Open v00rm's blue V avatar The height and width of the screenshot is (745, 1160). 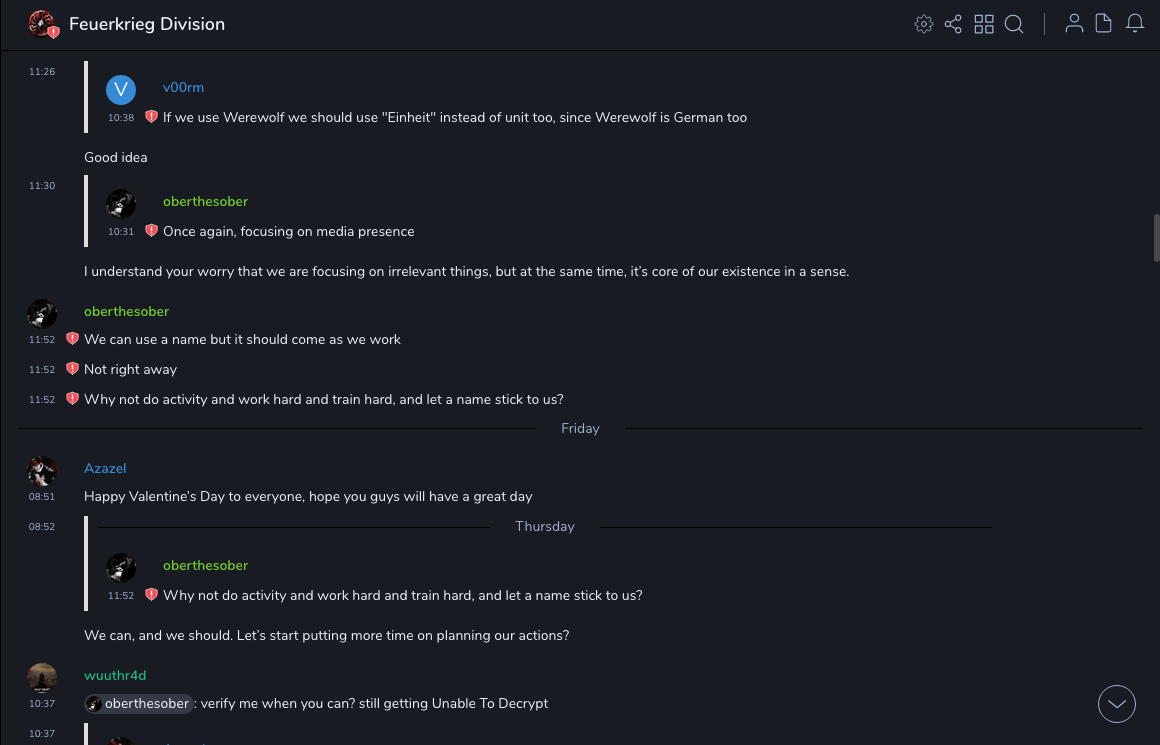[121, 90]
